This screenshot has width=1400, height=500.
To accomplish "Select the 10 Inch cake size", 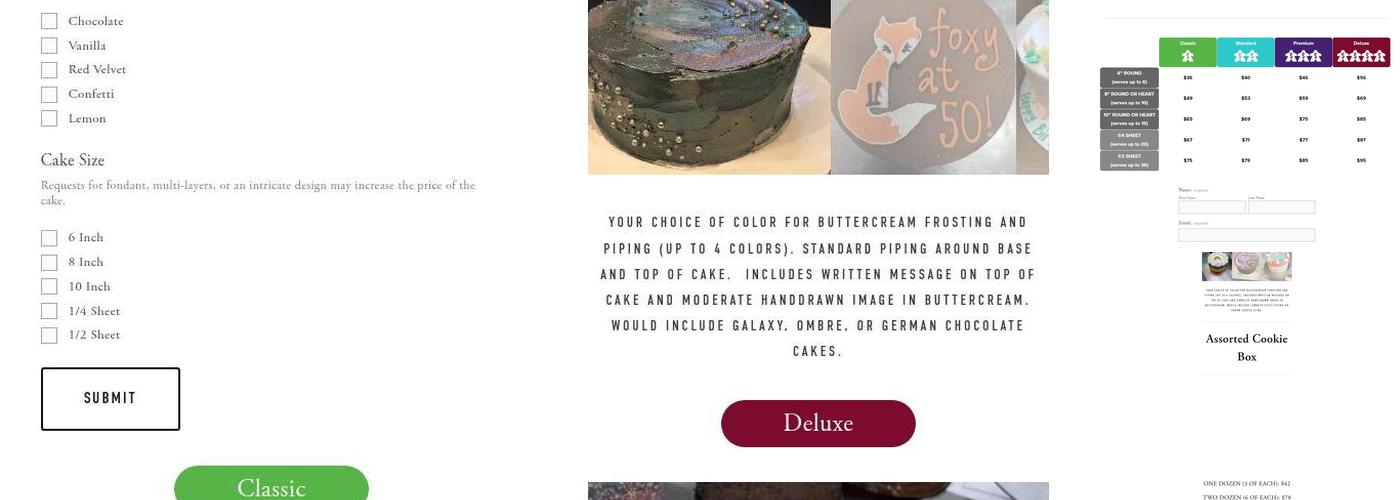I will tap(49, 286).
